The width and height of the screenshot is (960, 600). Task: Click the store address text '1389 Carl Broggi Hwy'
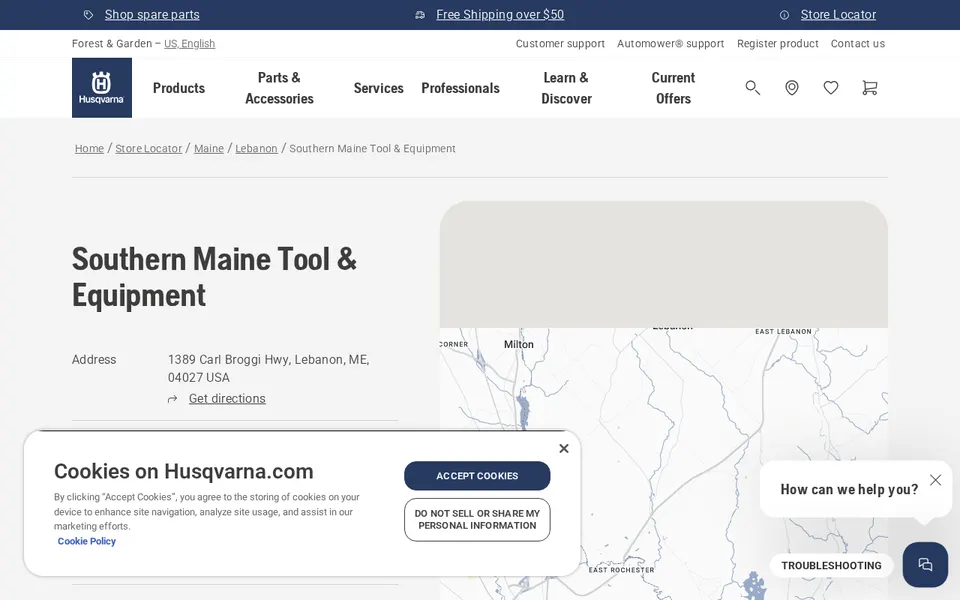pos(229,360)
